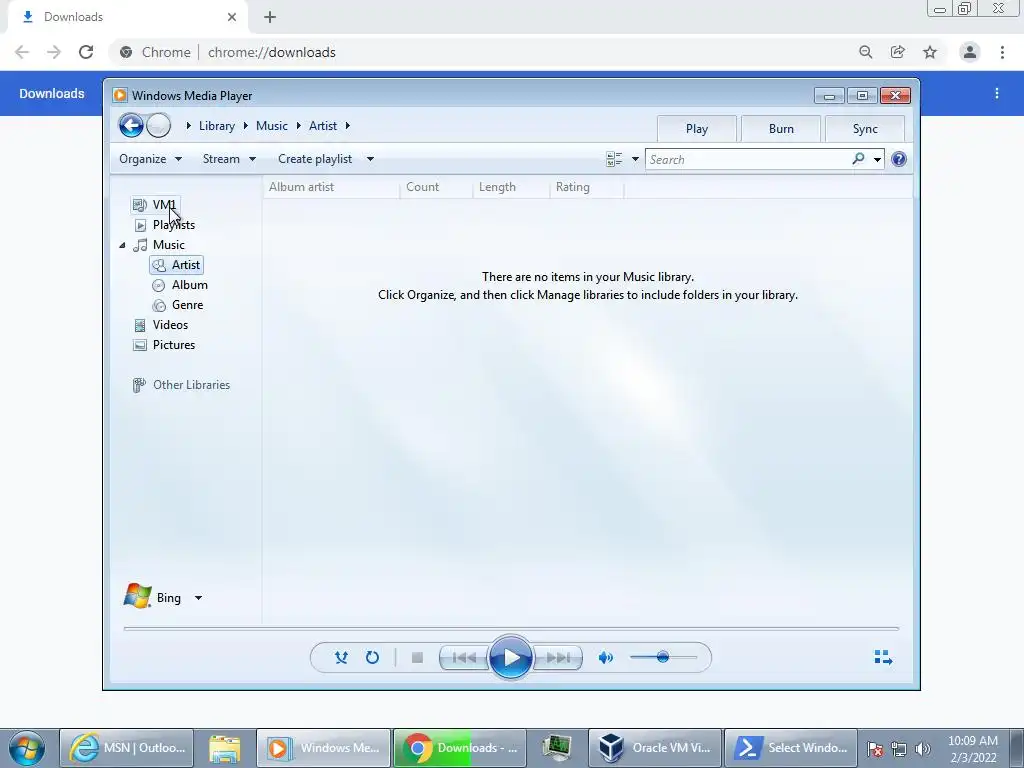1024x768 pixels.
Task: Open File Explorer from the taskbar
Action: (x=224, y=748)
